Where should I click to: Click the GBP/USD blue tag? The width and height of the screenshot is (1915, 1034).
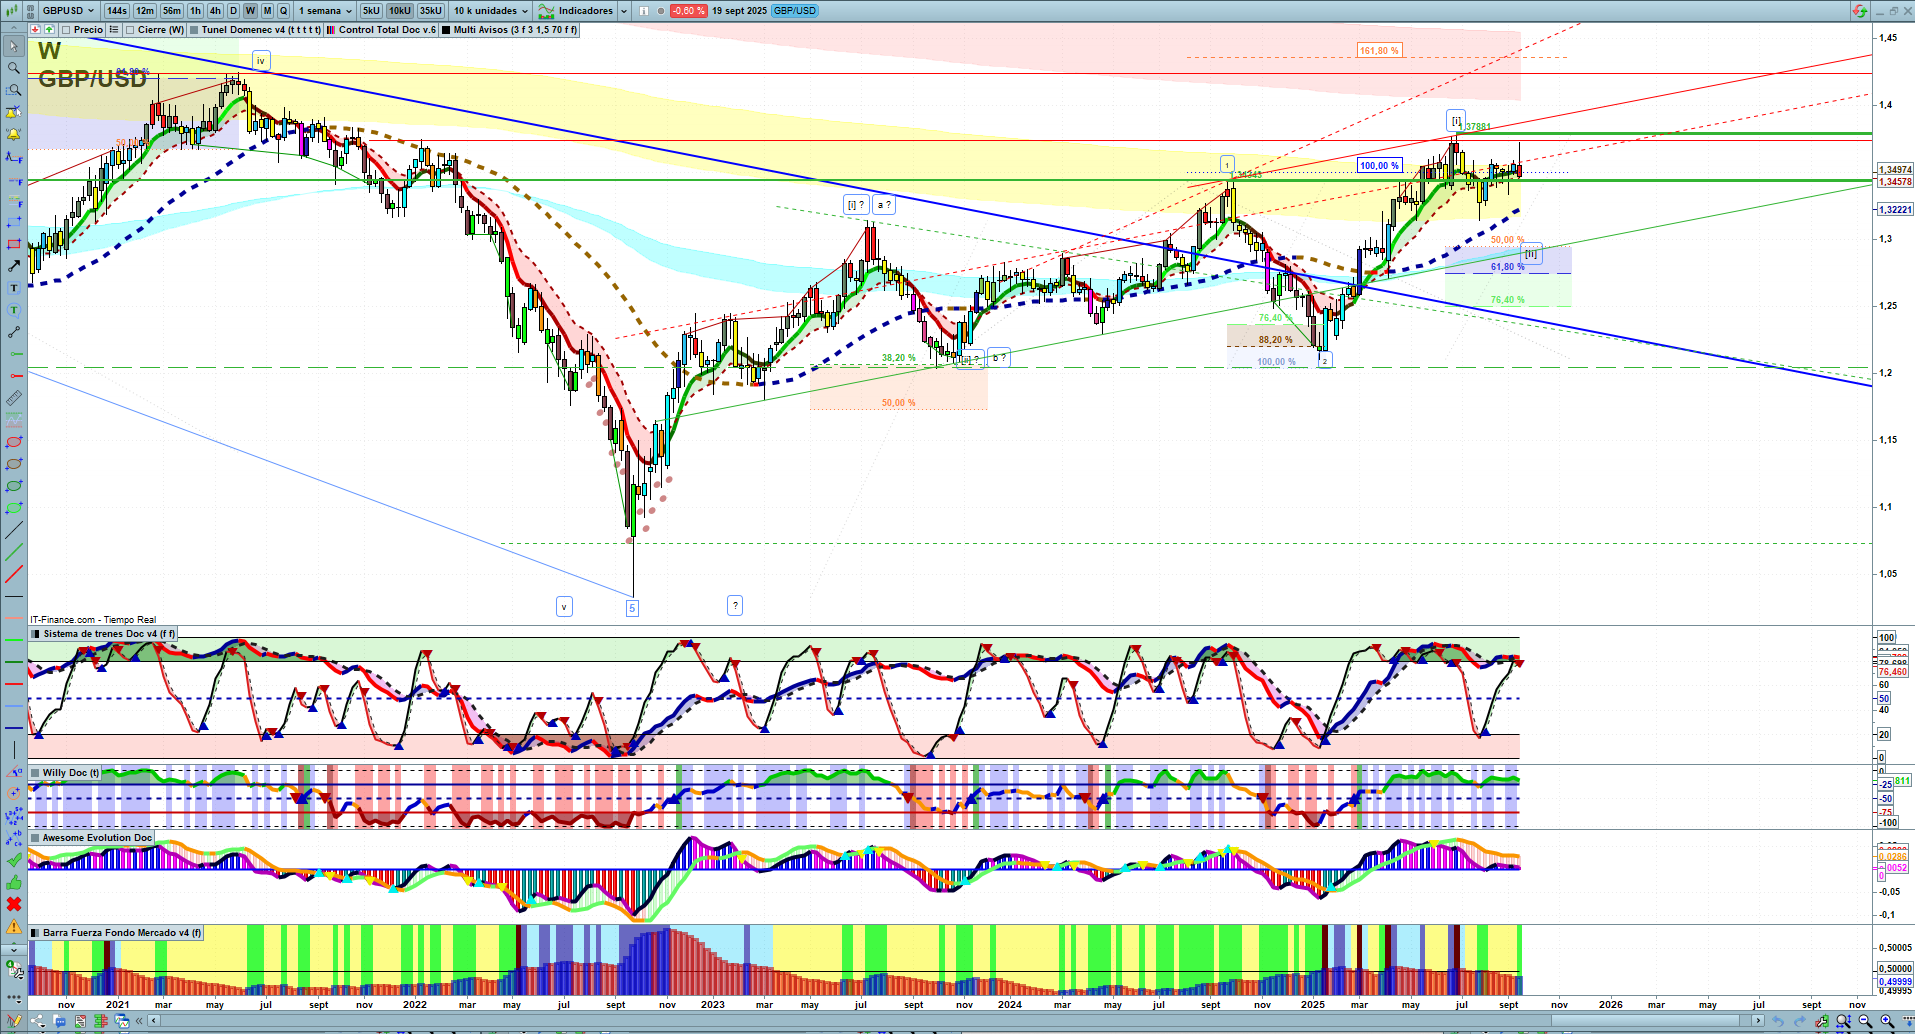pyautogui.click(x=795, y=11)
